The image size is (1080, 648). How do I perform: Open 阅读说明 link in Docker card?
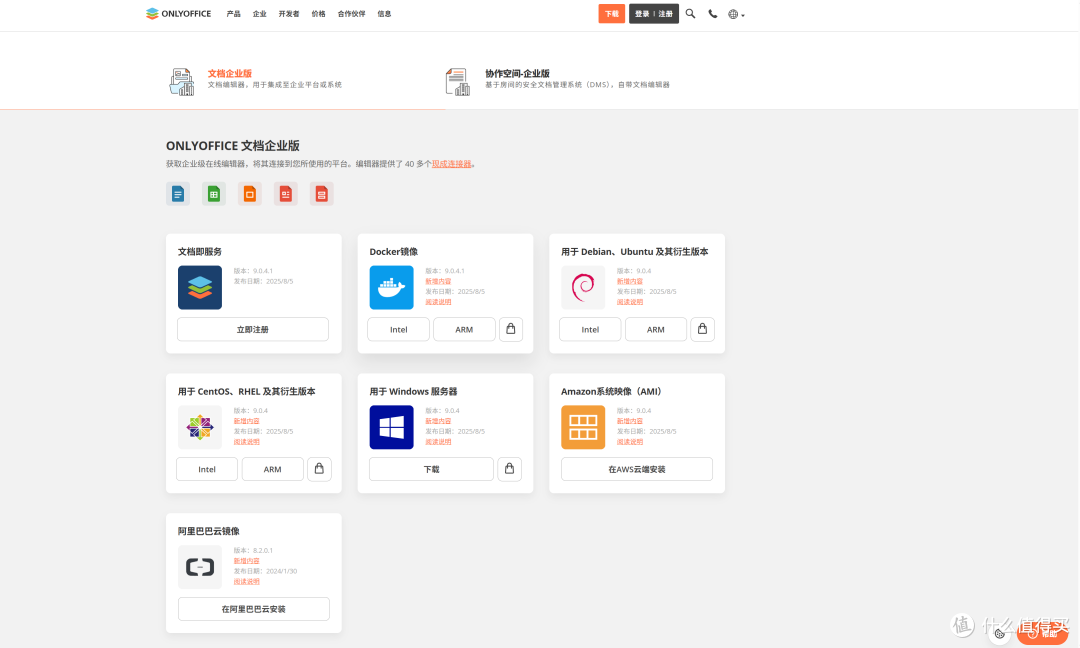438,302
